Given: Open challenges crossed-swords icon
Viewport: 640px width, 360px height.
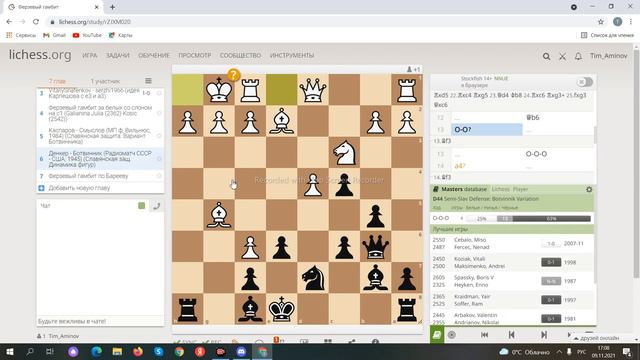Looking at the screenshot, I should point(562,56).
